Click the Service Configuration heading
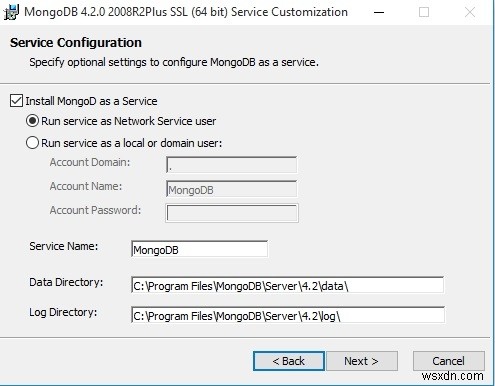Screen dimensions: 495x386 (x=76, y=43)
